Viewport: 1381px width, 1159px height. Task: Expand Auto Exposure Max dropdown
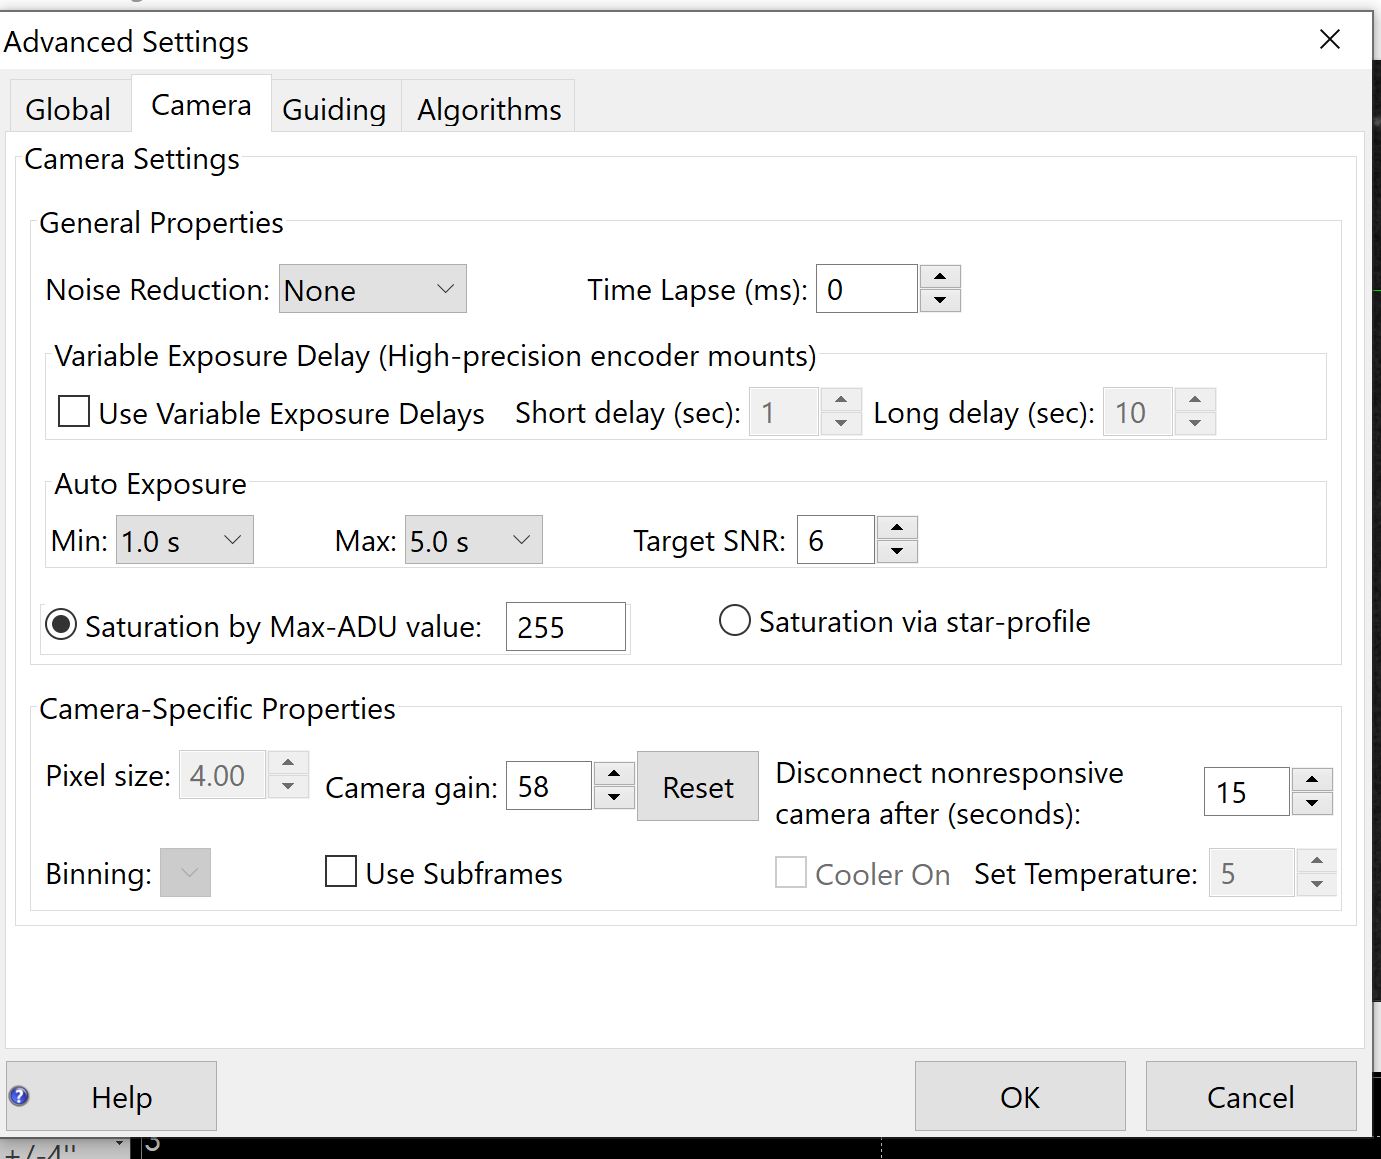pos(474,540)
